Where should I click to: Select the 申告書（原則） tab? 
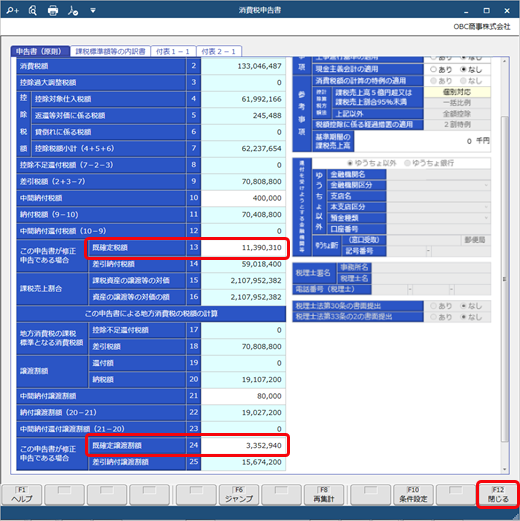[x=40, y=51]
